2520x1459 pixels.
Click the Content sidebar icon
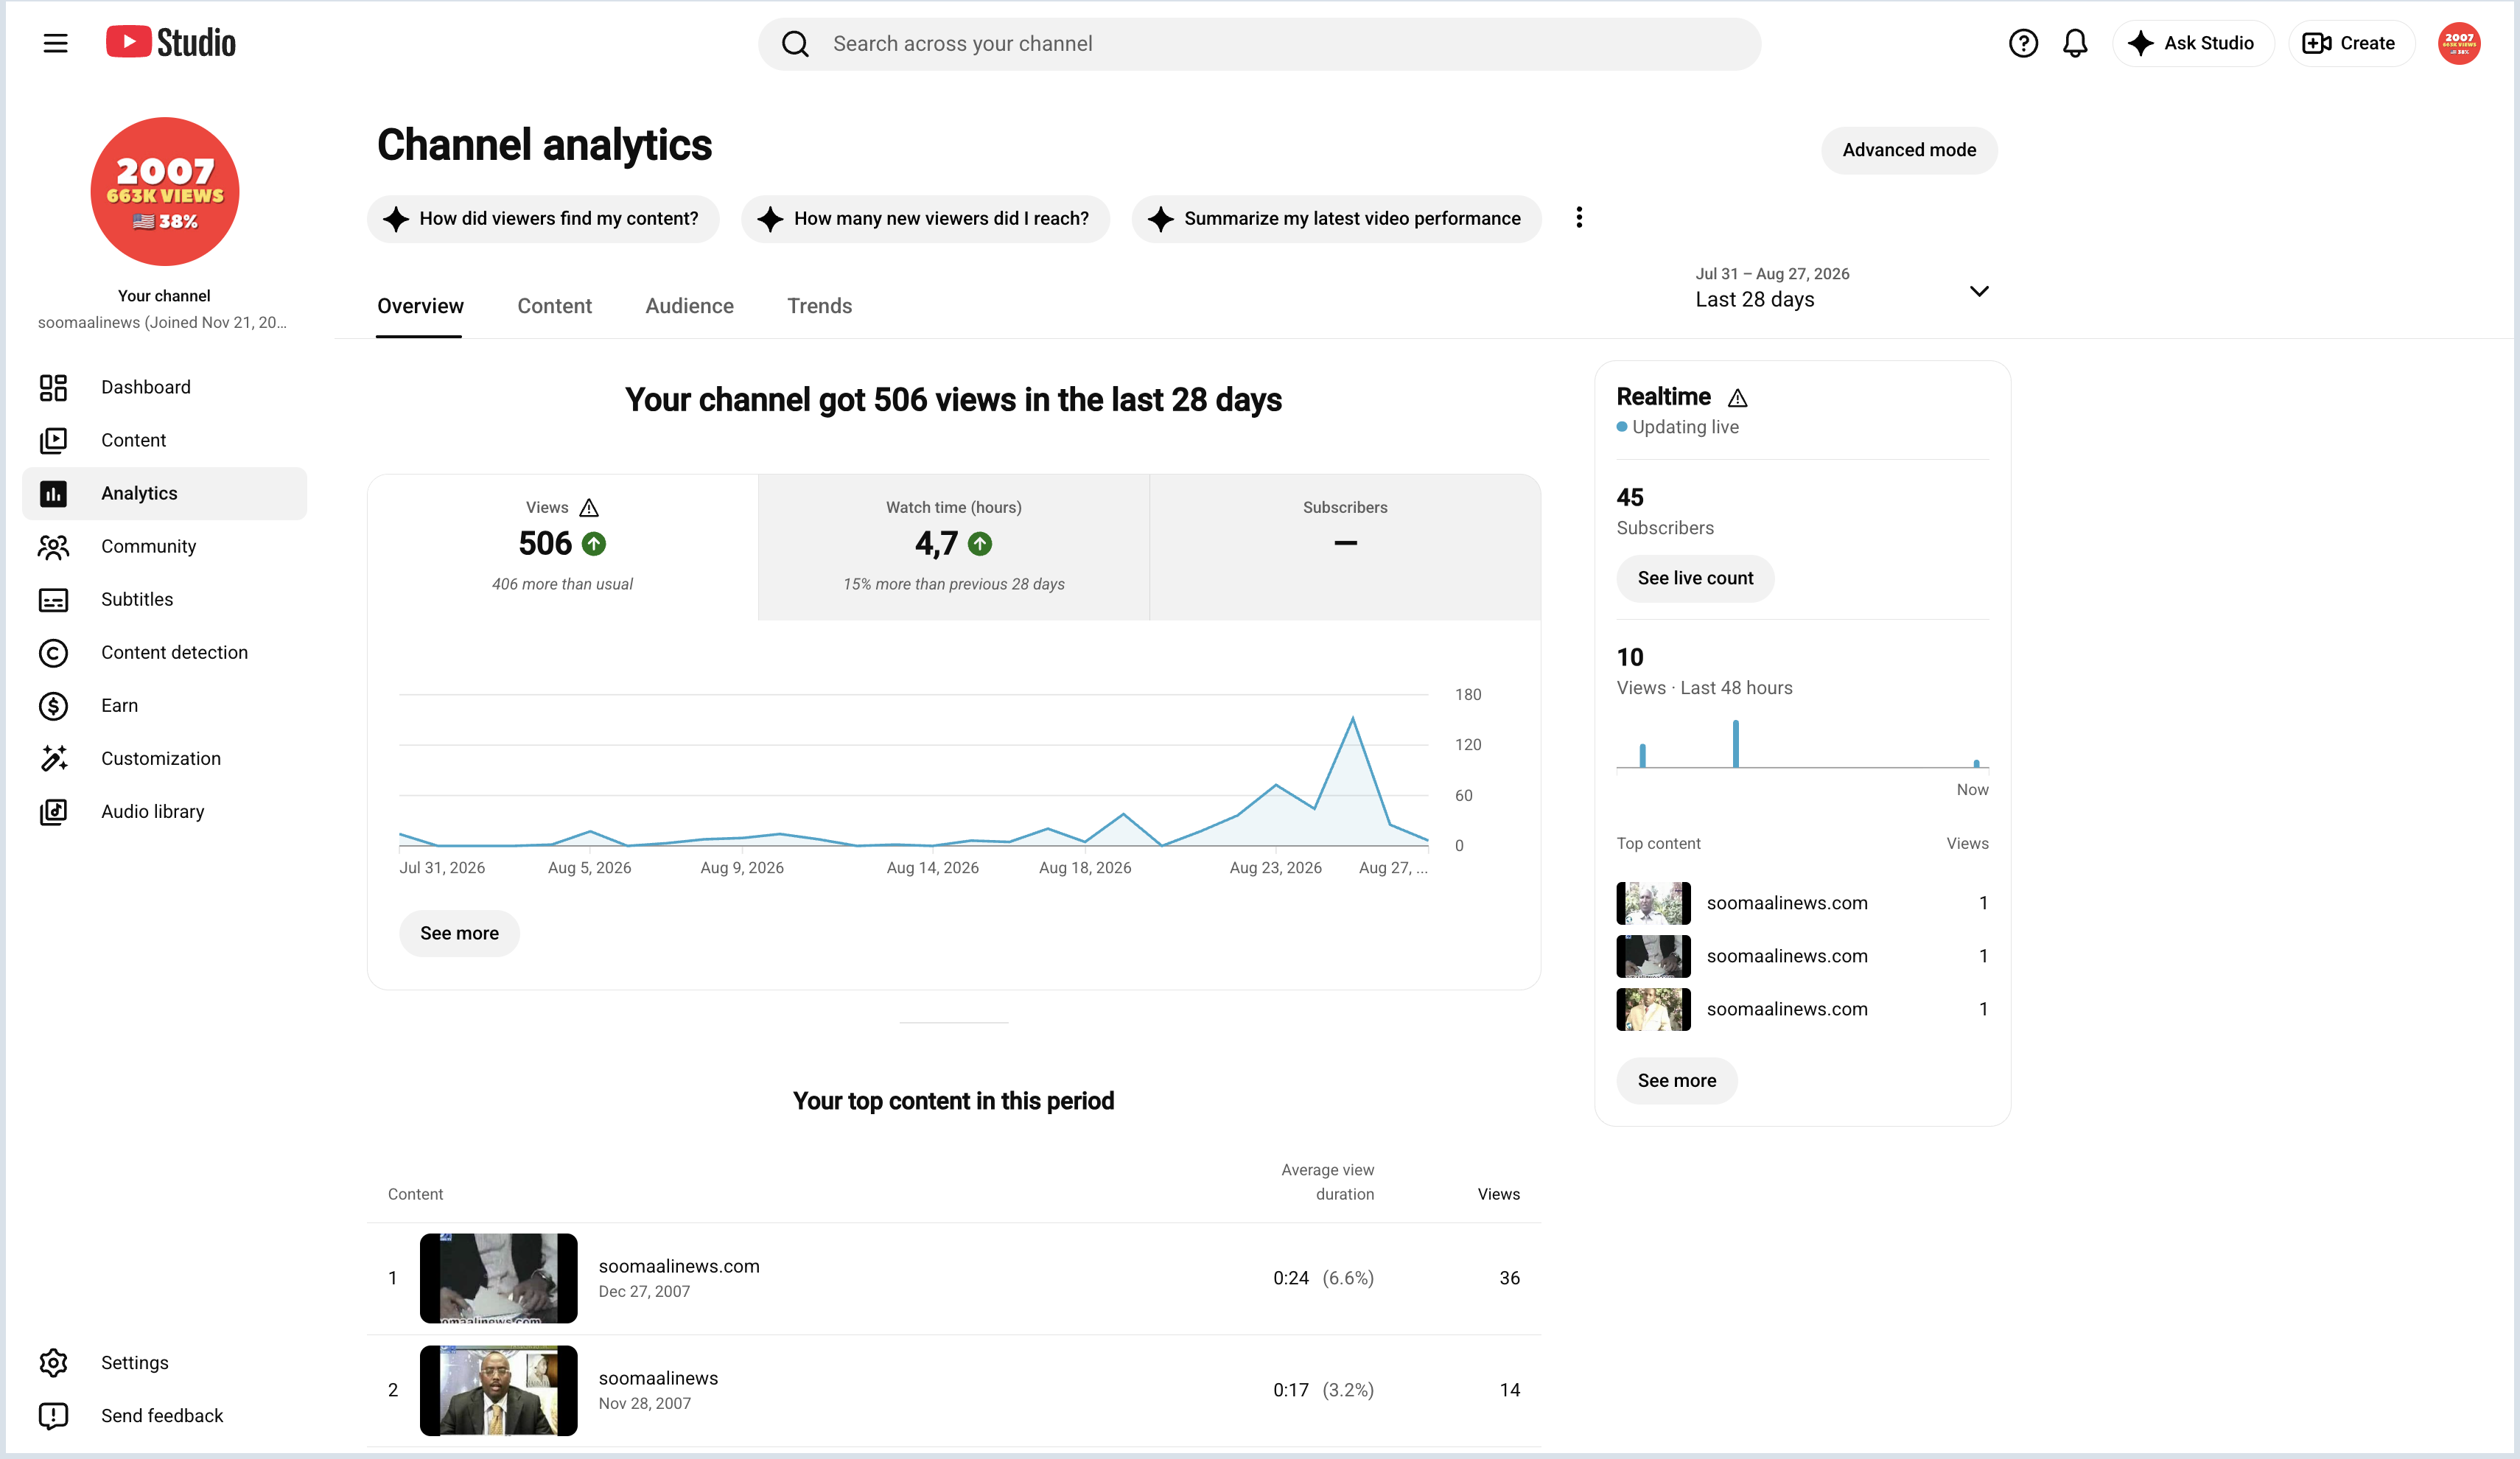[53, 440]
